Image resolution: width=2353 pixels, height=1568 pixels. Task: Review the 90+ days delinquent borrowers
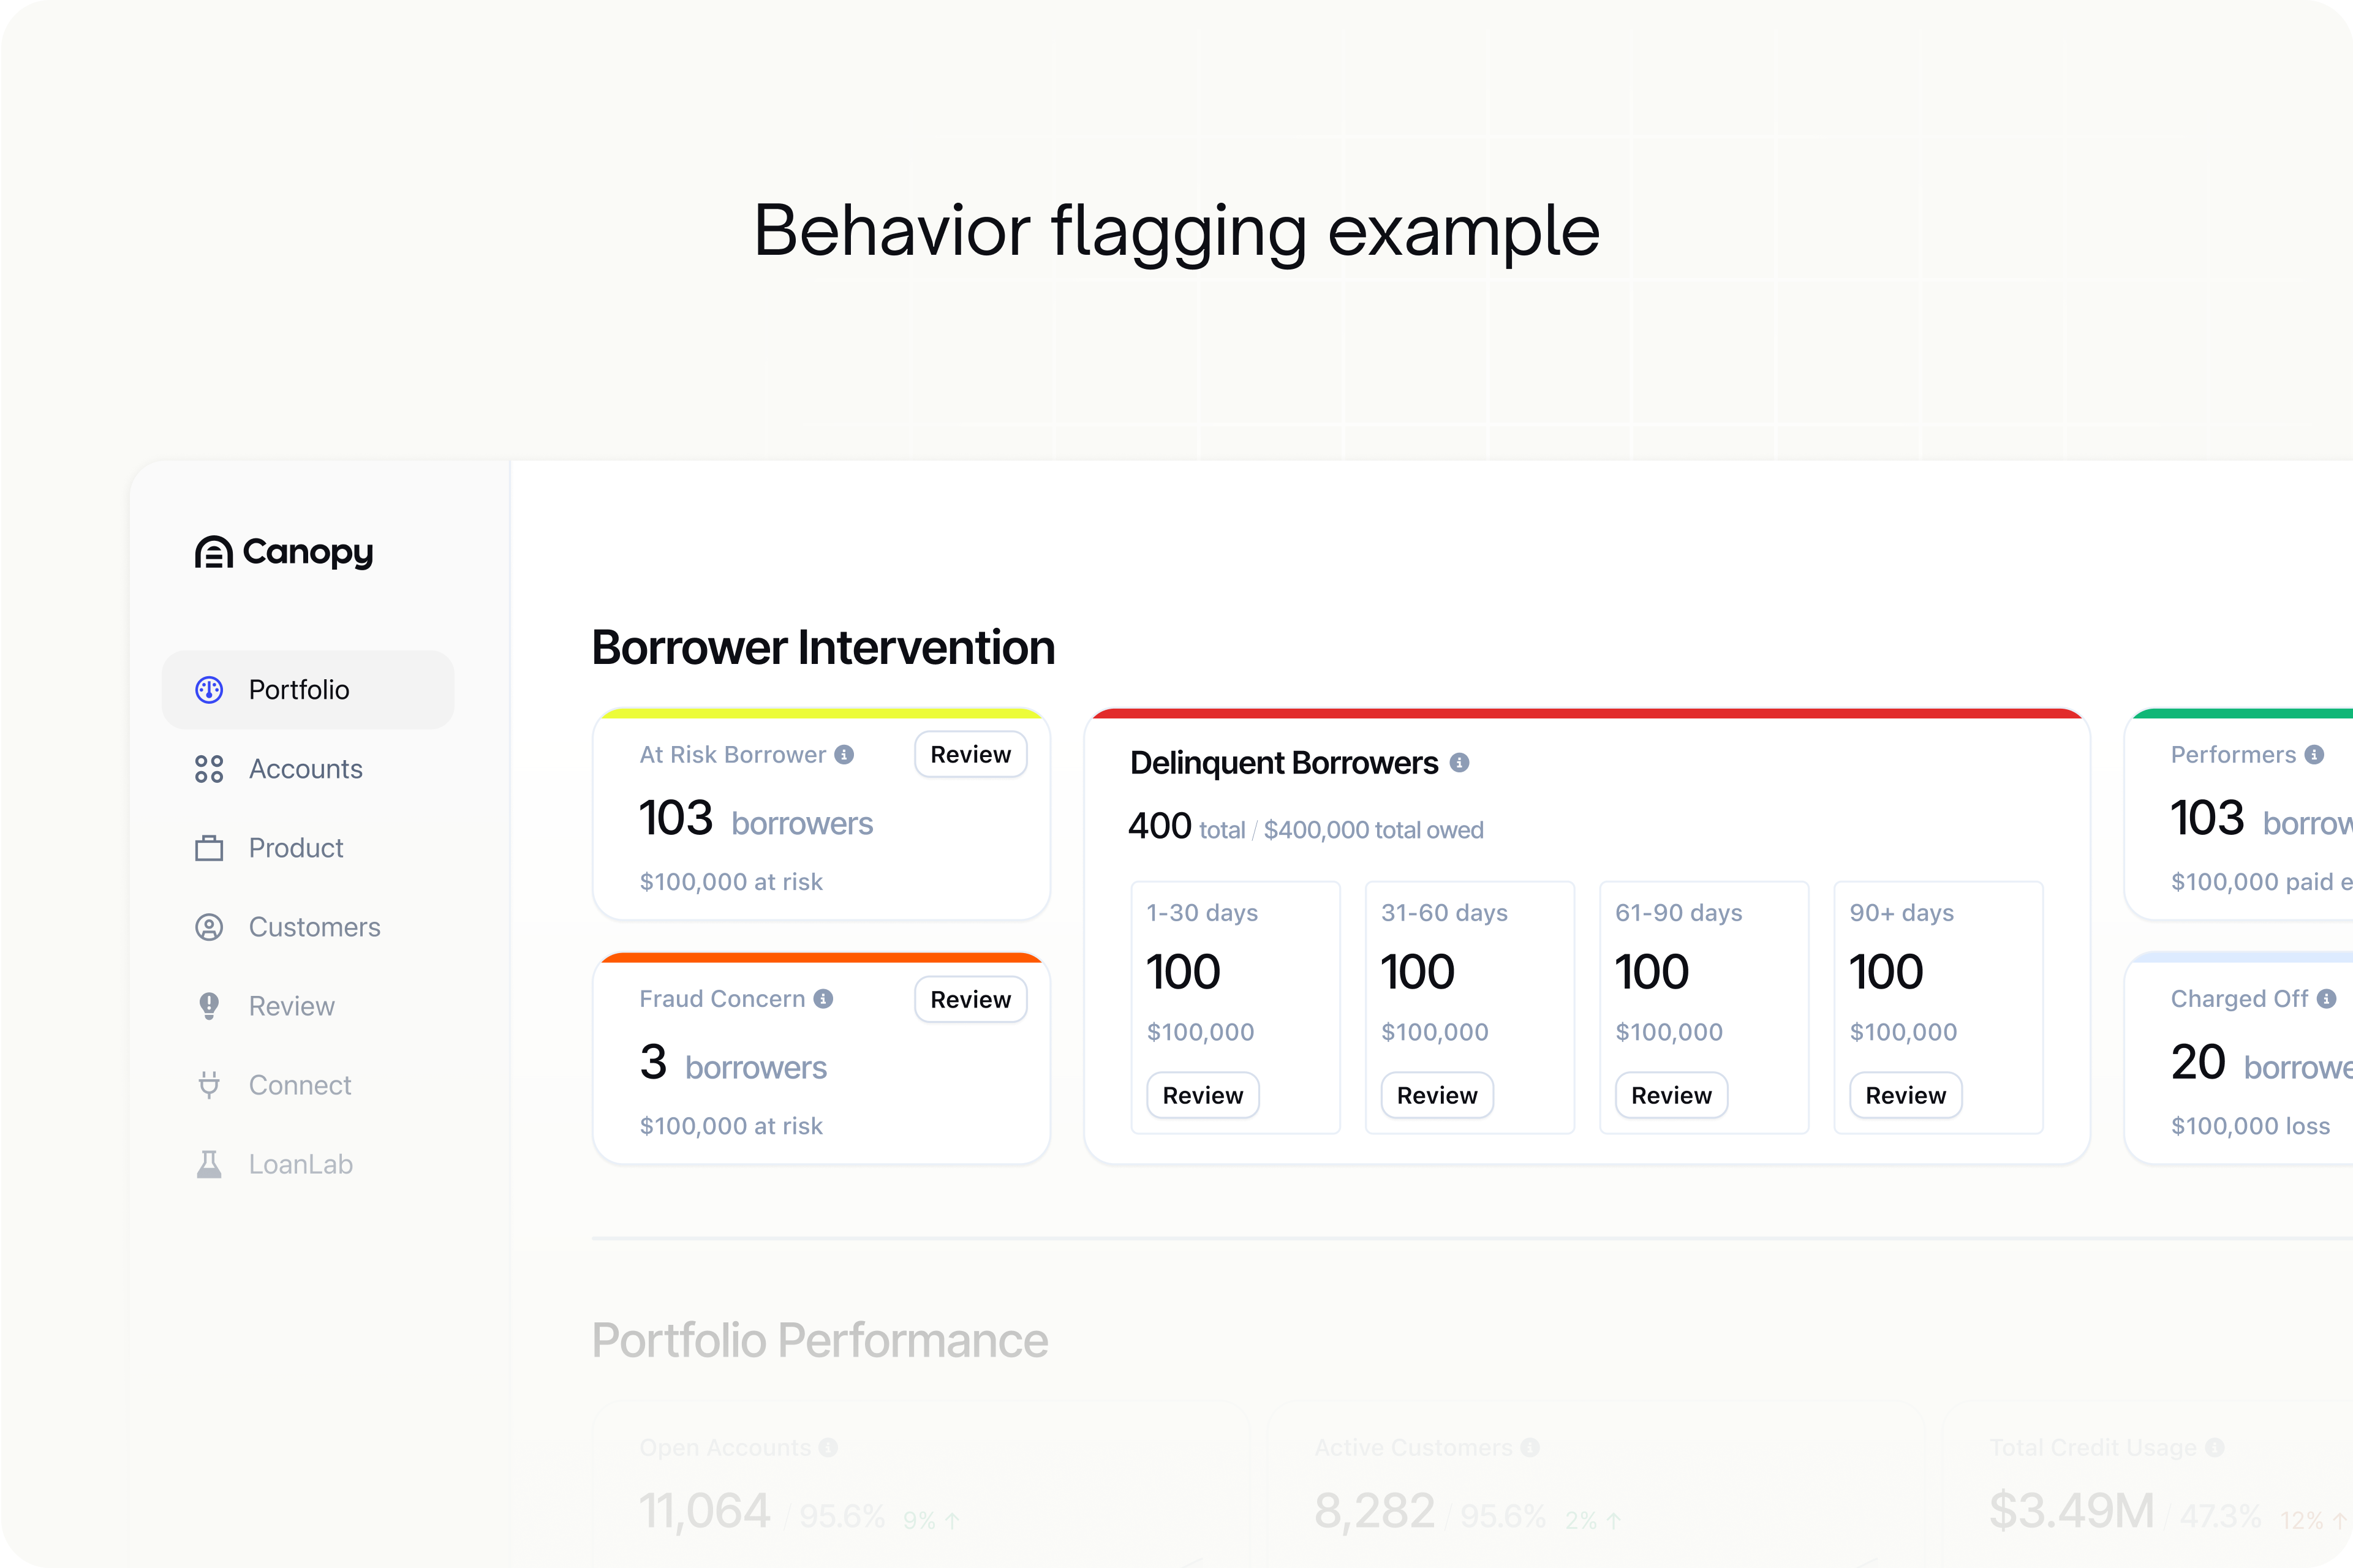[x=1905, y=1095]
